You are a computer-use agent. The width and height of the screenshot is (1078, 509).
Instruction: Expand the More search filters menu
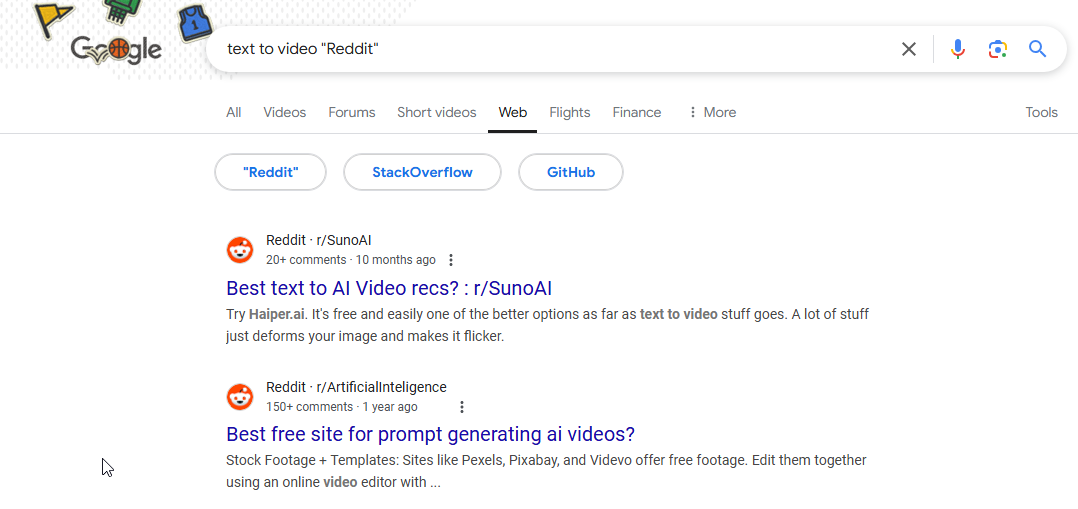point(712,112)
